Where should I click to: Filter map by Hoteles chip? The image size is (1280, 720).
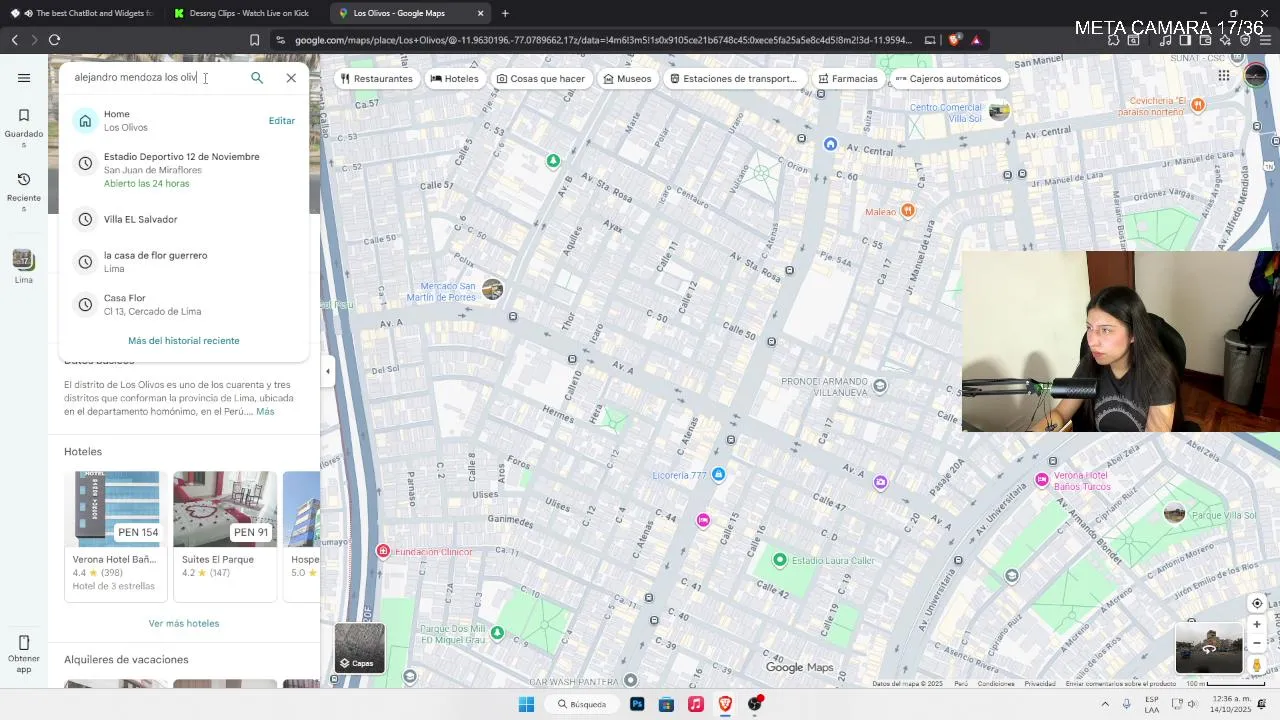(x=455, y=79)
